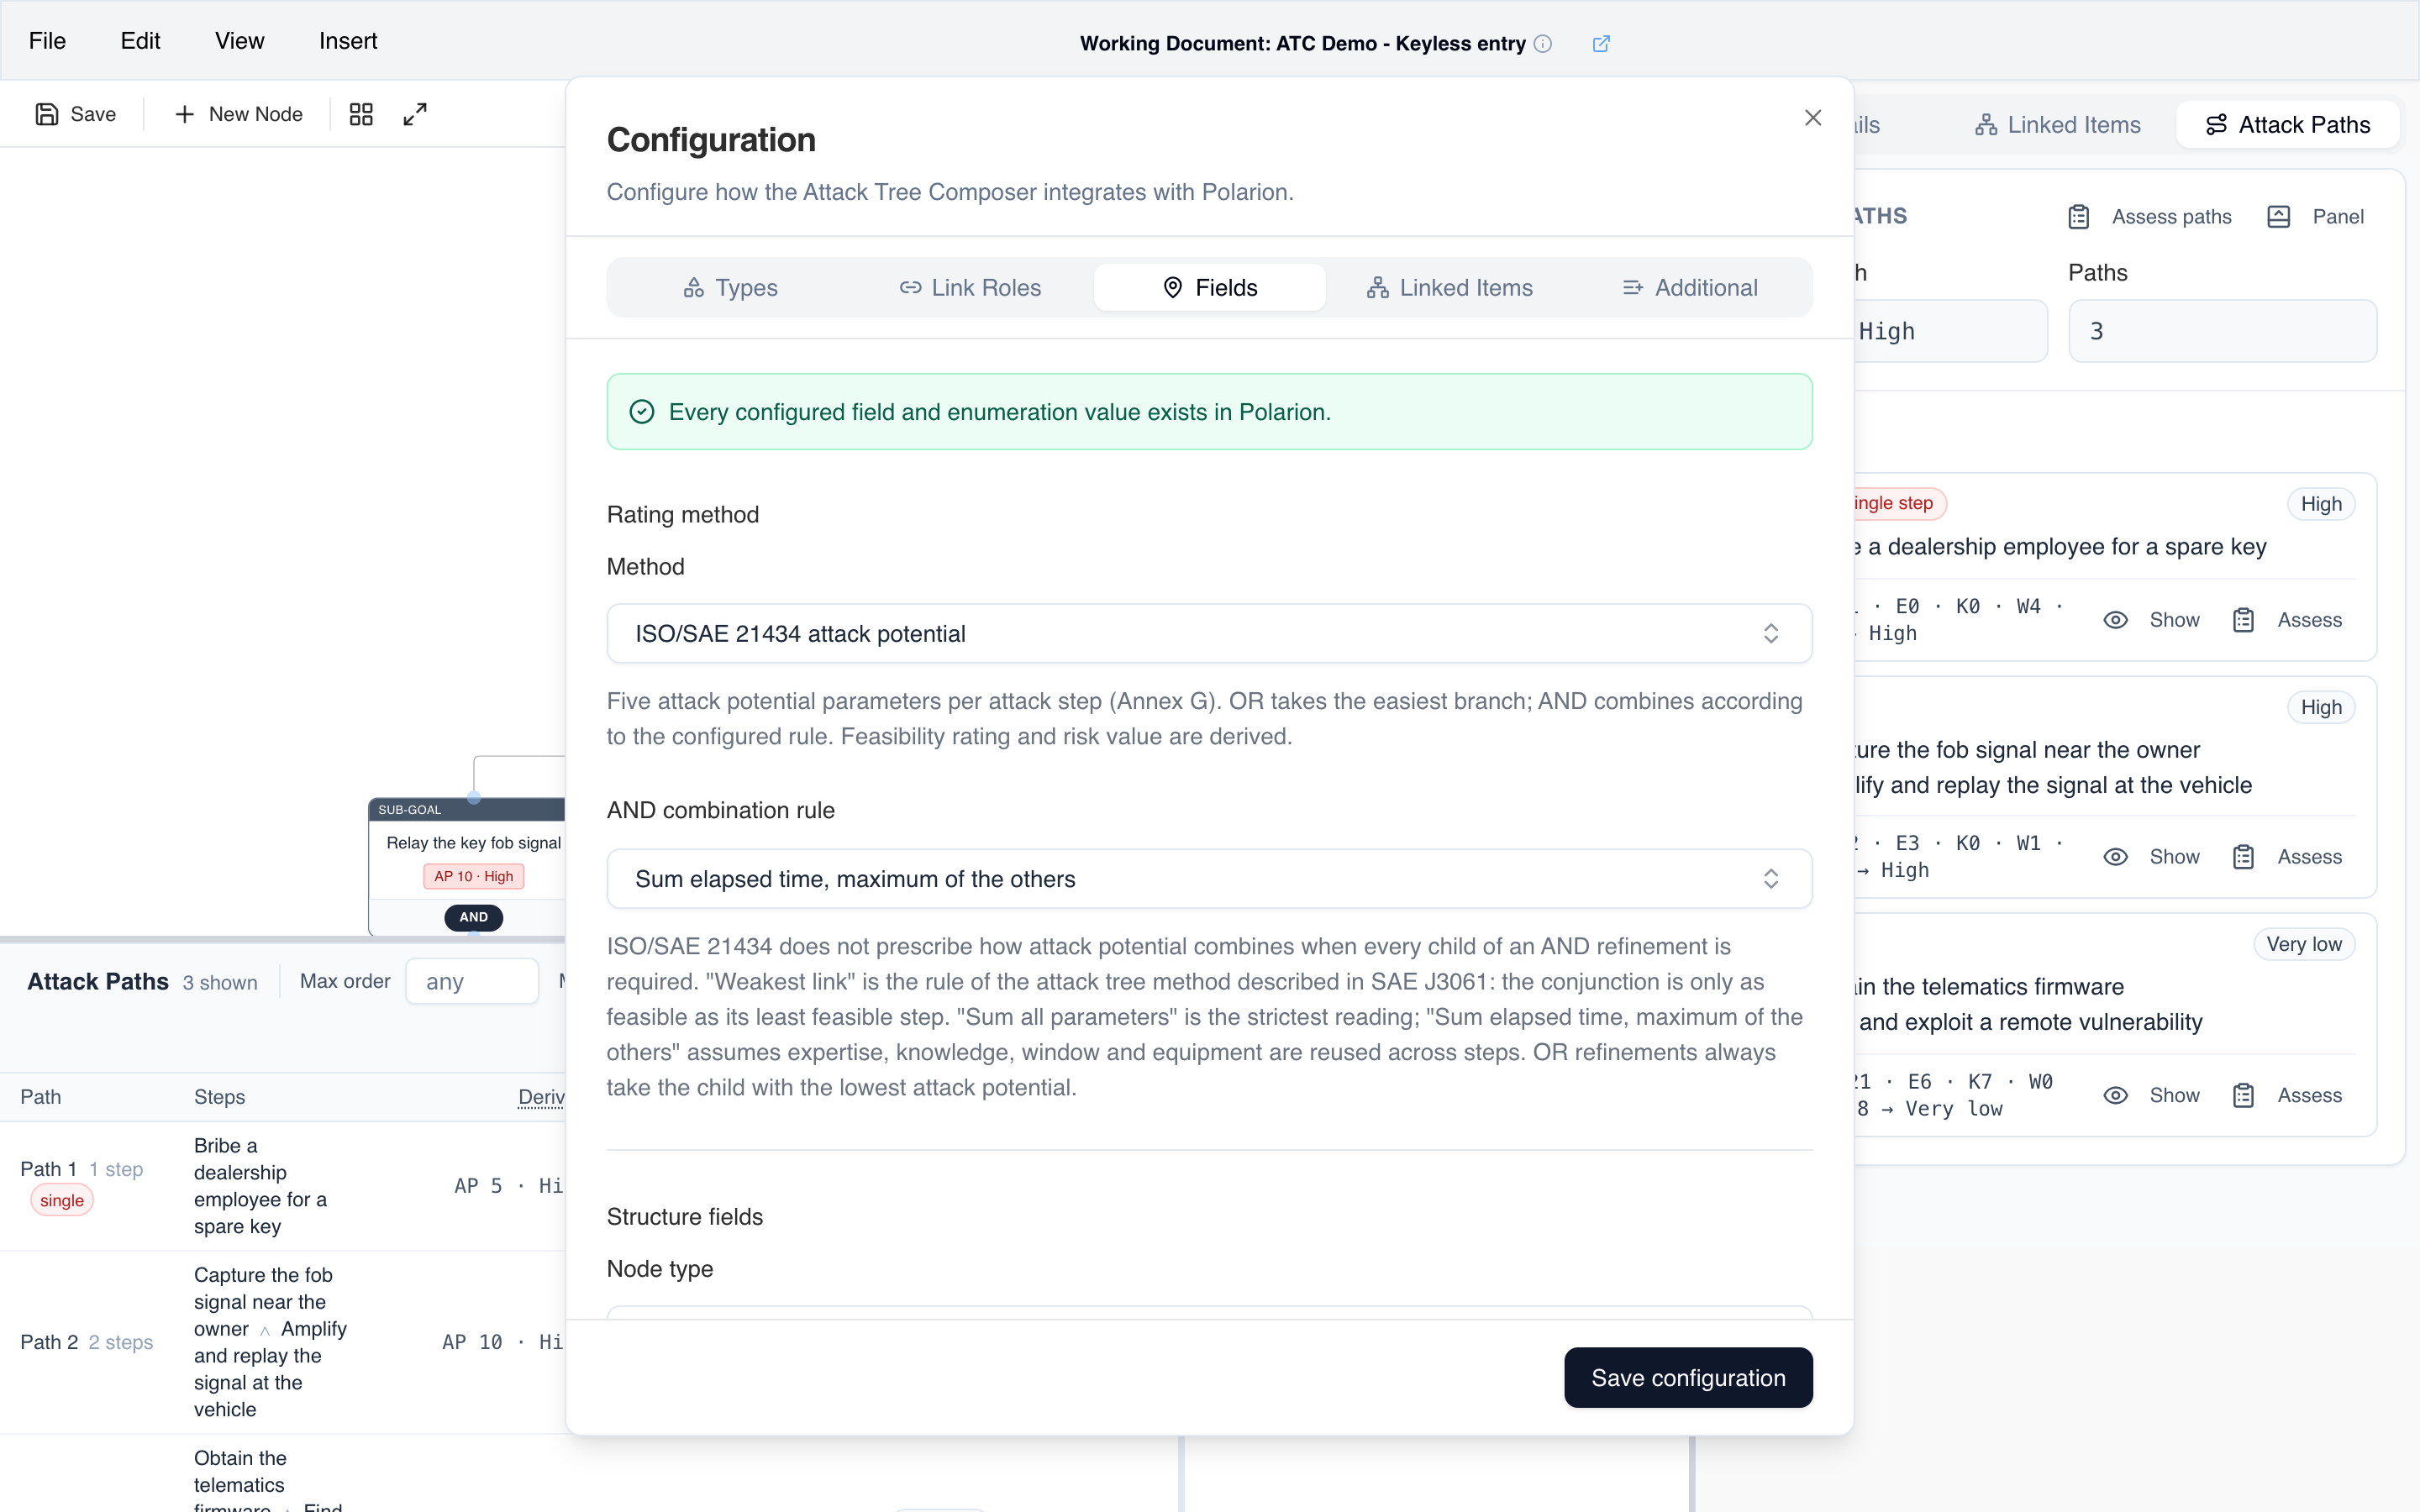
Task: Switch to the Types tab
Action: (730, 288)
